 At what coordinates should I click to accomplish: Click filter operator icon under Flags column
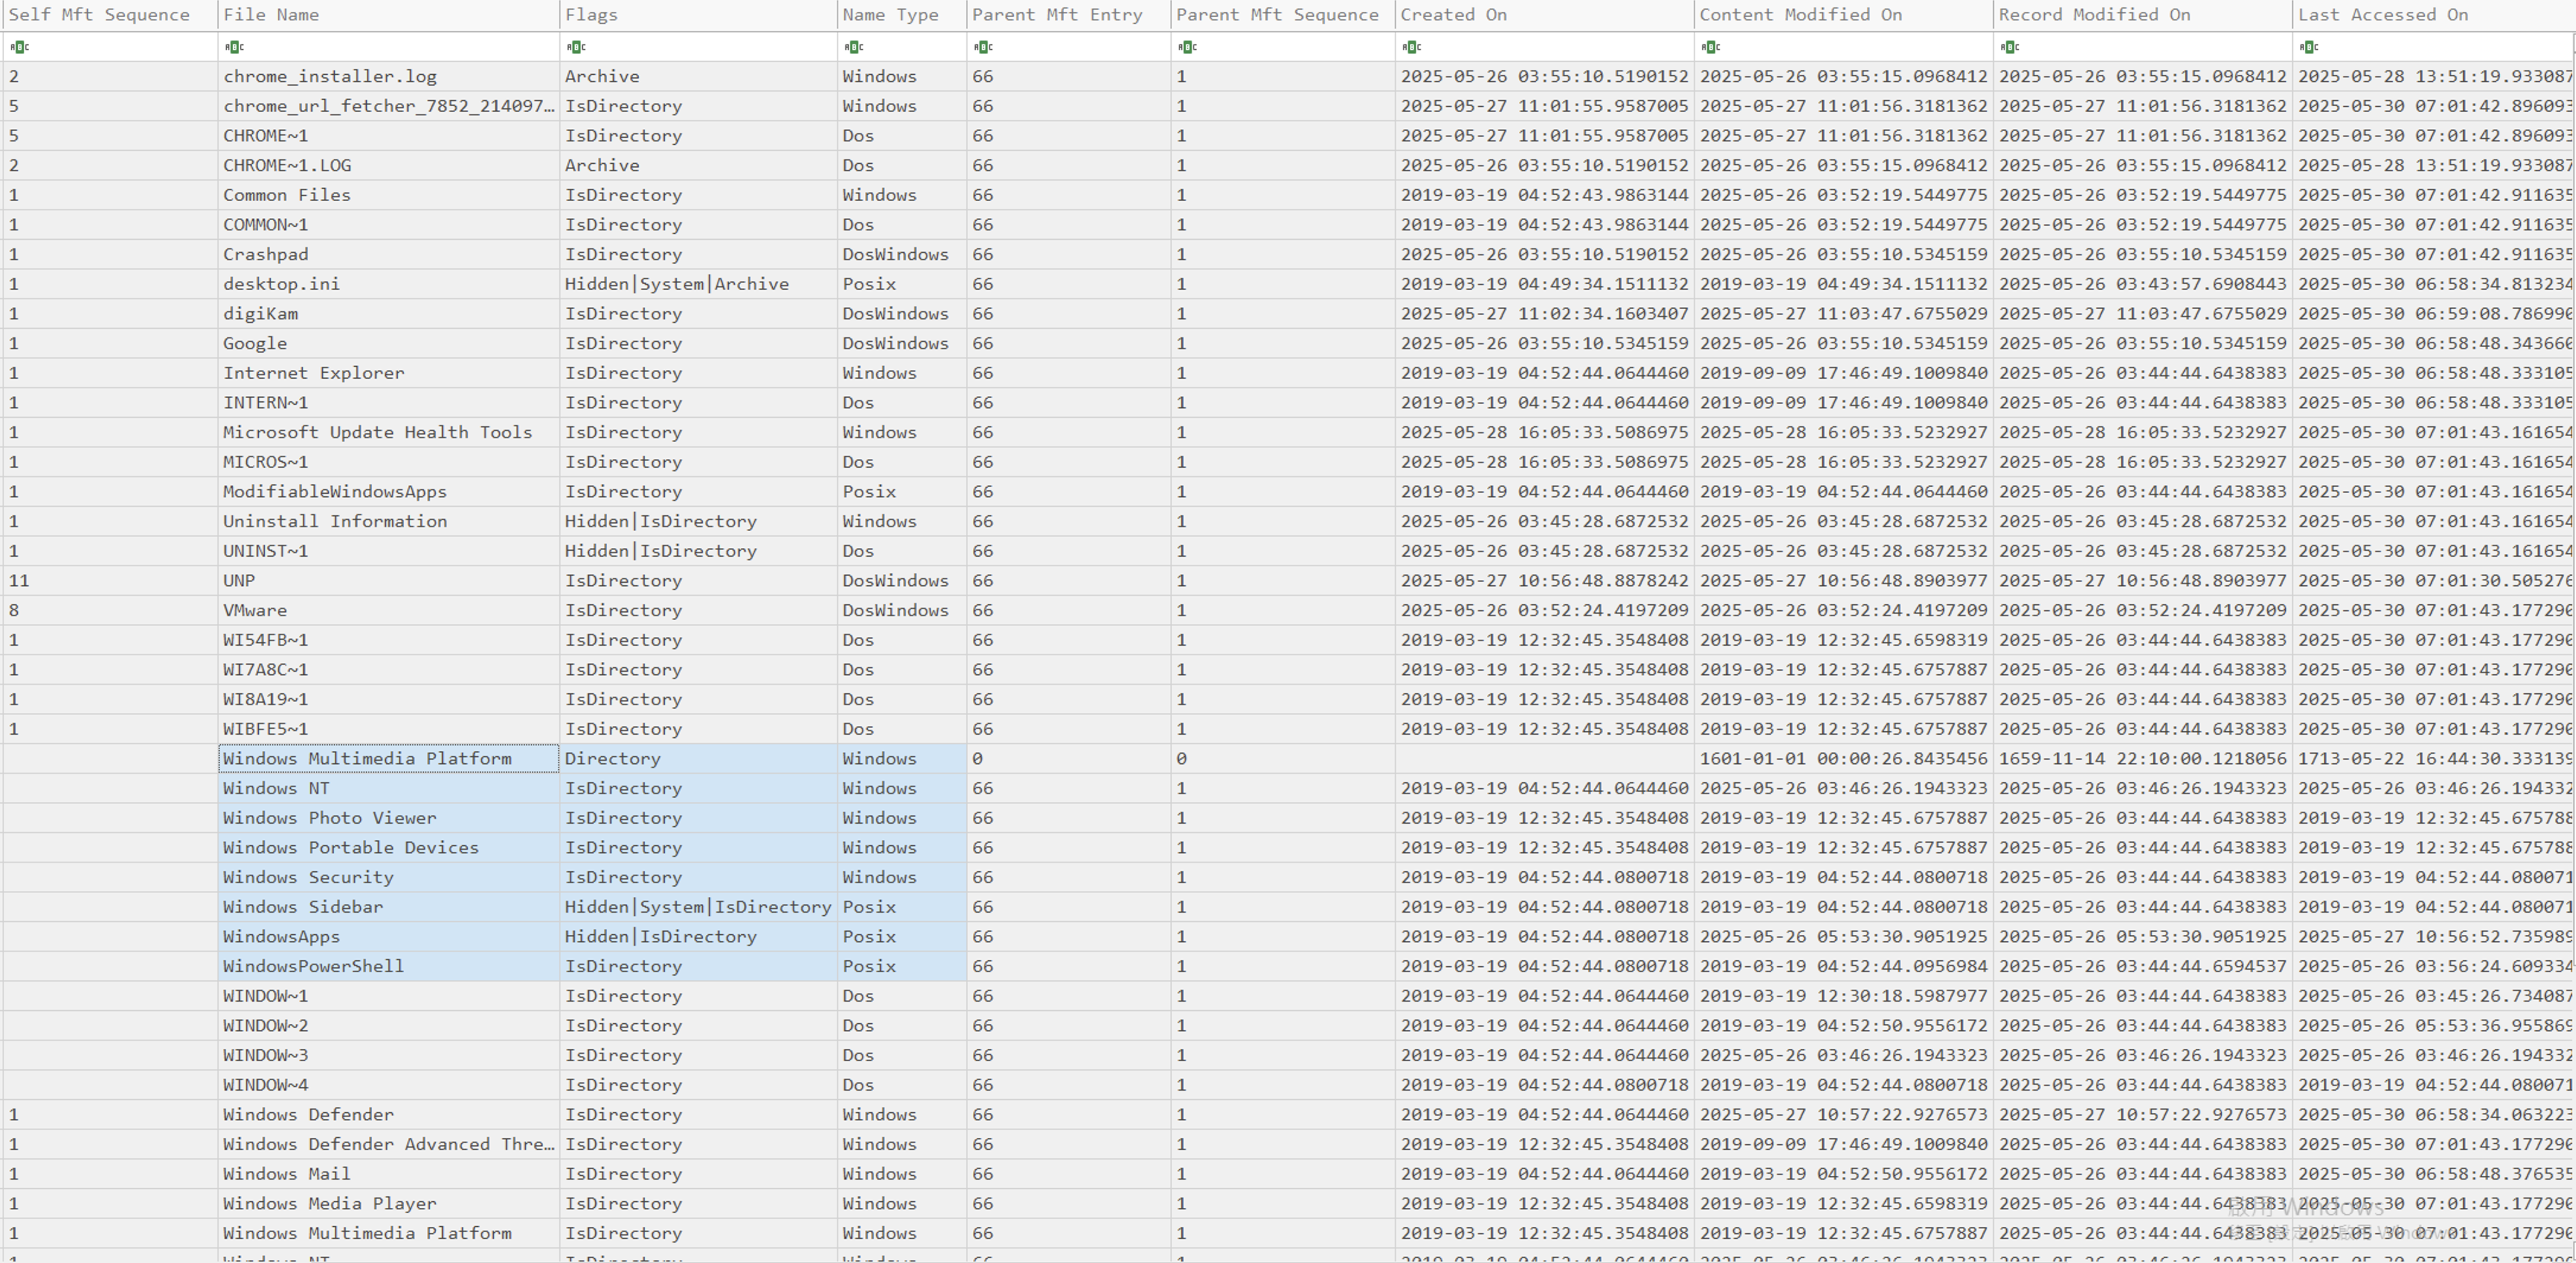[x=576, y=47]
